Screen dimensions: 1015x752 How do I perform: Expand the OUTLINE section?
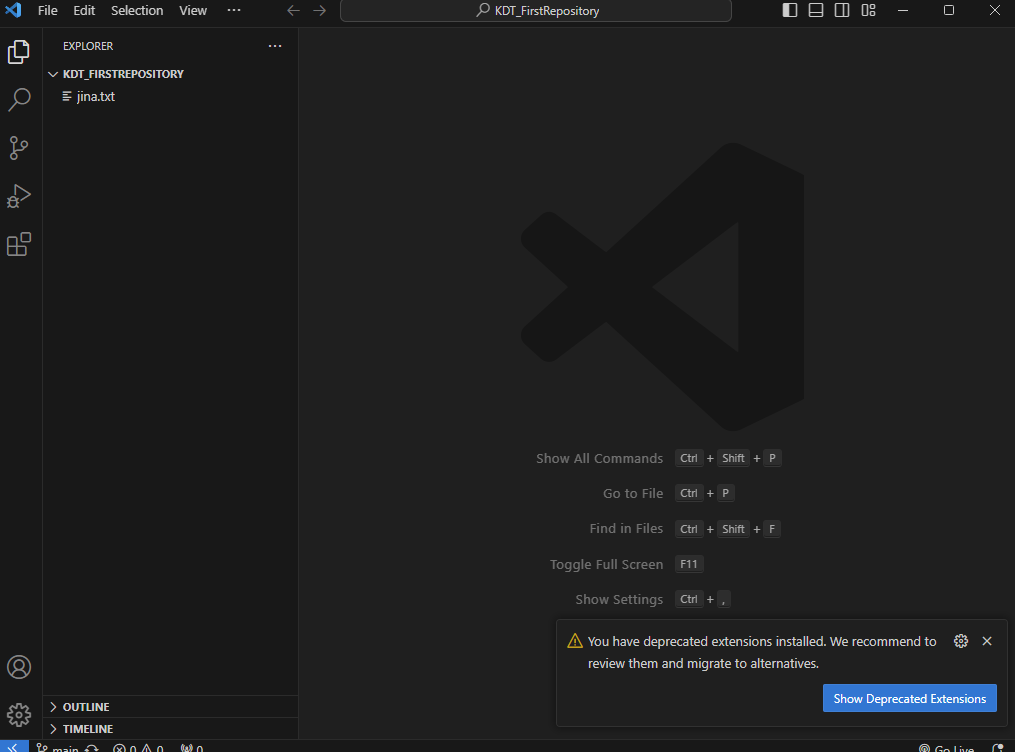point(170,707)
